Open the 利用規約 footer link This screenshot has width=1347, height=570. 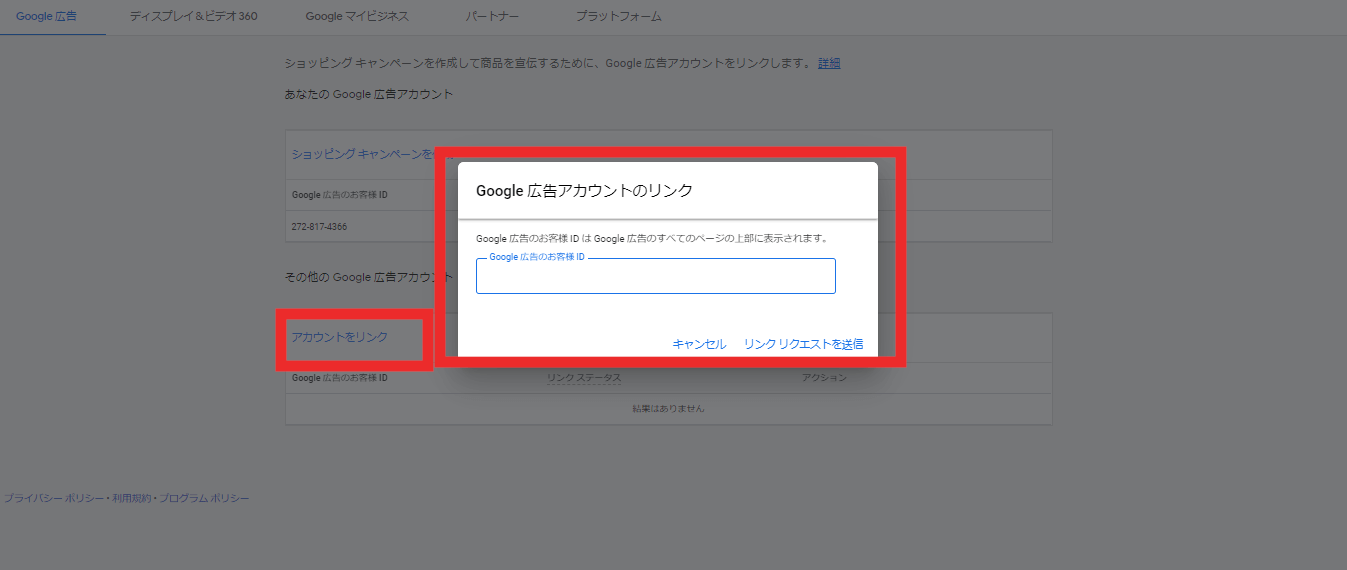click(x=131, y=498)
